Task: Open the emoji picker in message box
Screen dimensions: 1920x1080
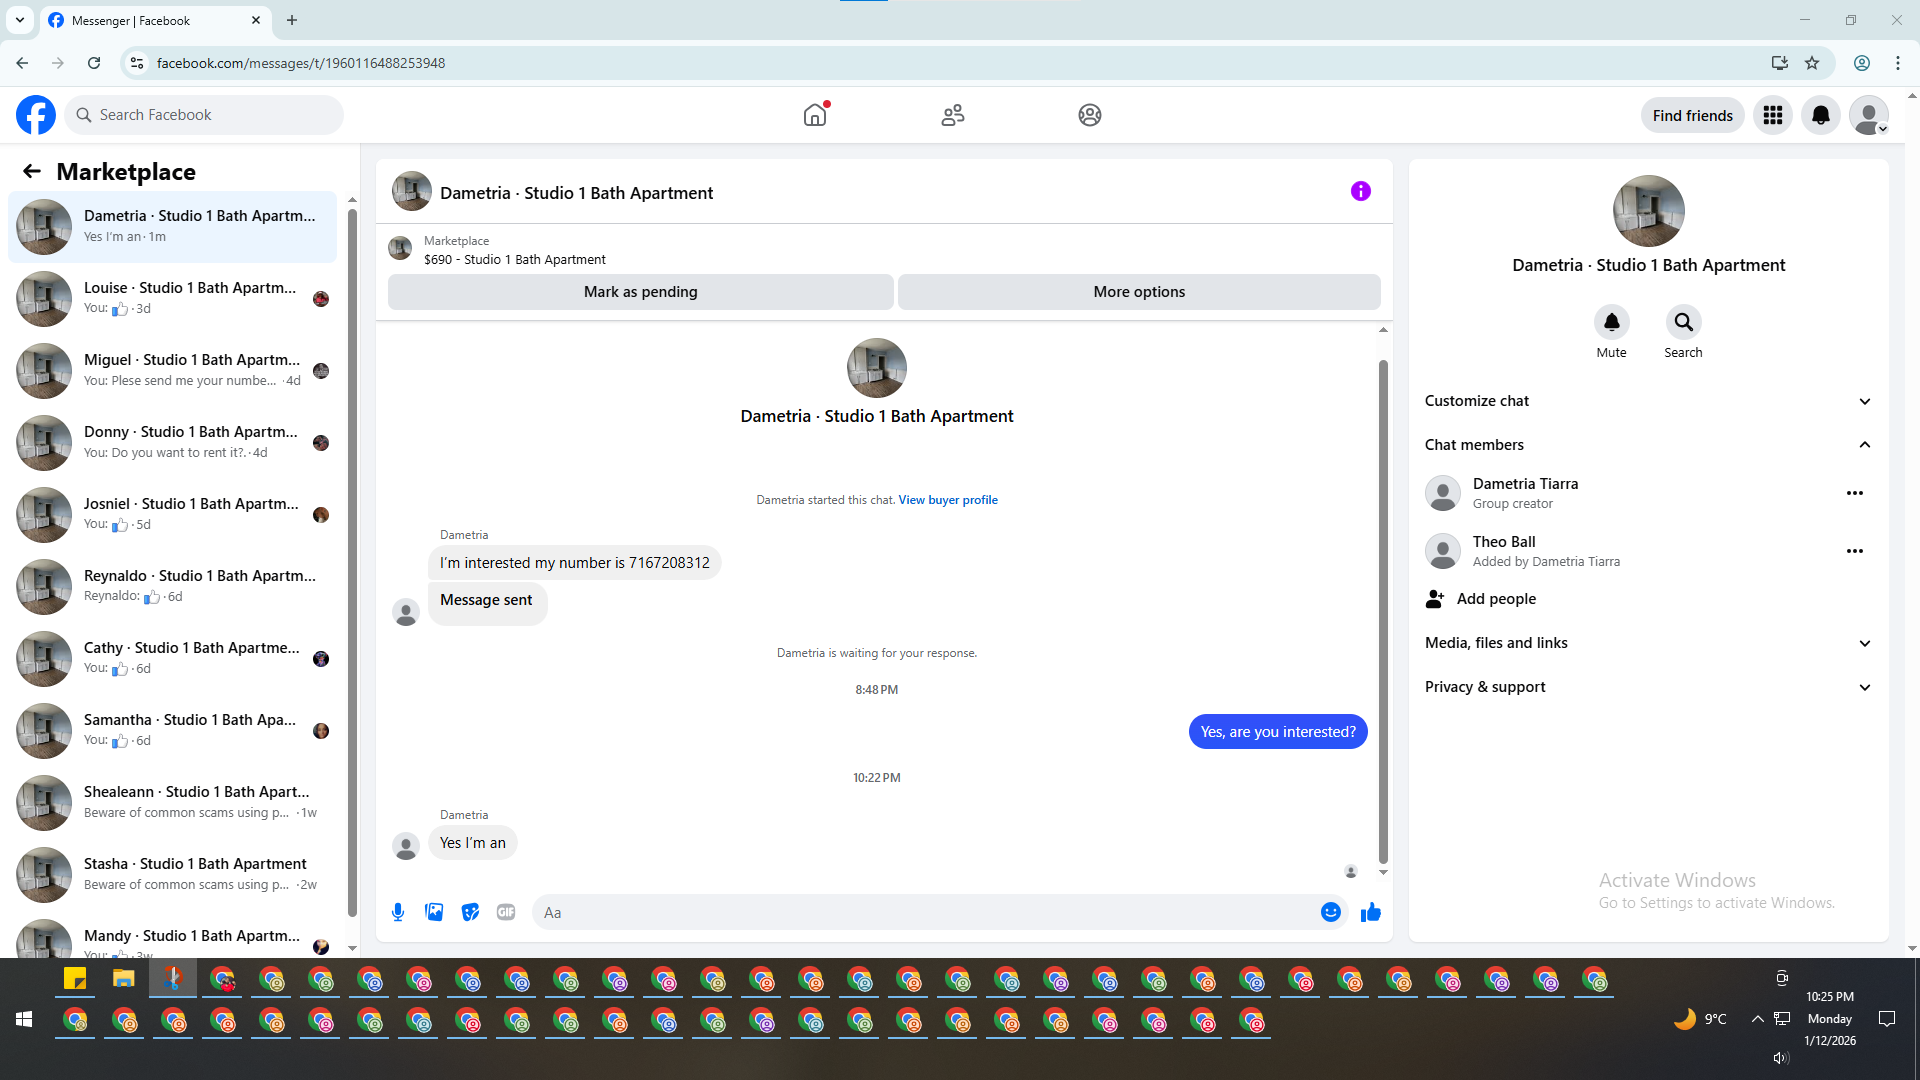Action: [x=1330, y=912]
